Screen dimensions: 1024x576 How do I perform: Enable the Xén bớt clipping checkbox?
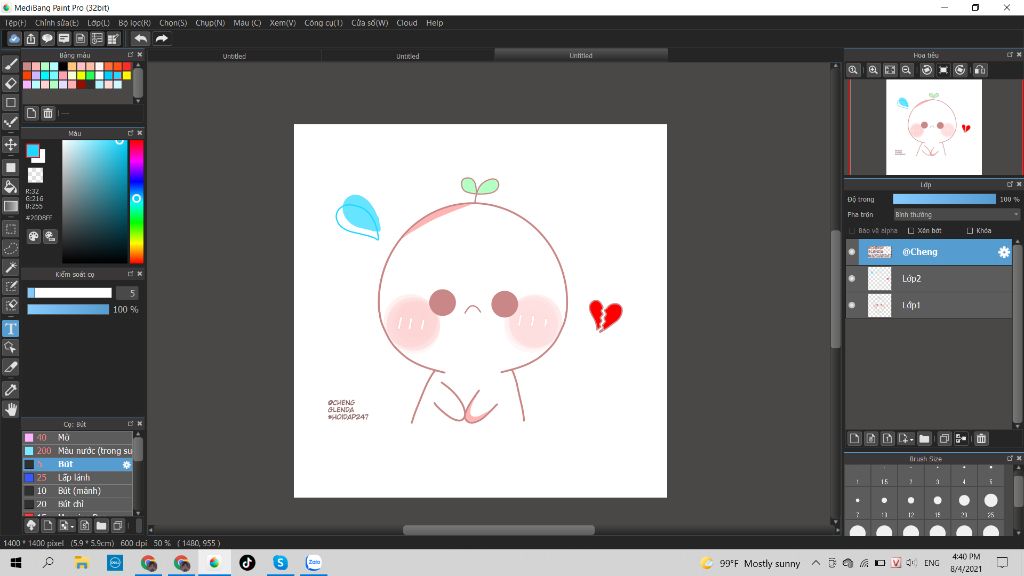(x=911, y=231)
